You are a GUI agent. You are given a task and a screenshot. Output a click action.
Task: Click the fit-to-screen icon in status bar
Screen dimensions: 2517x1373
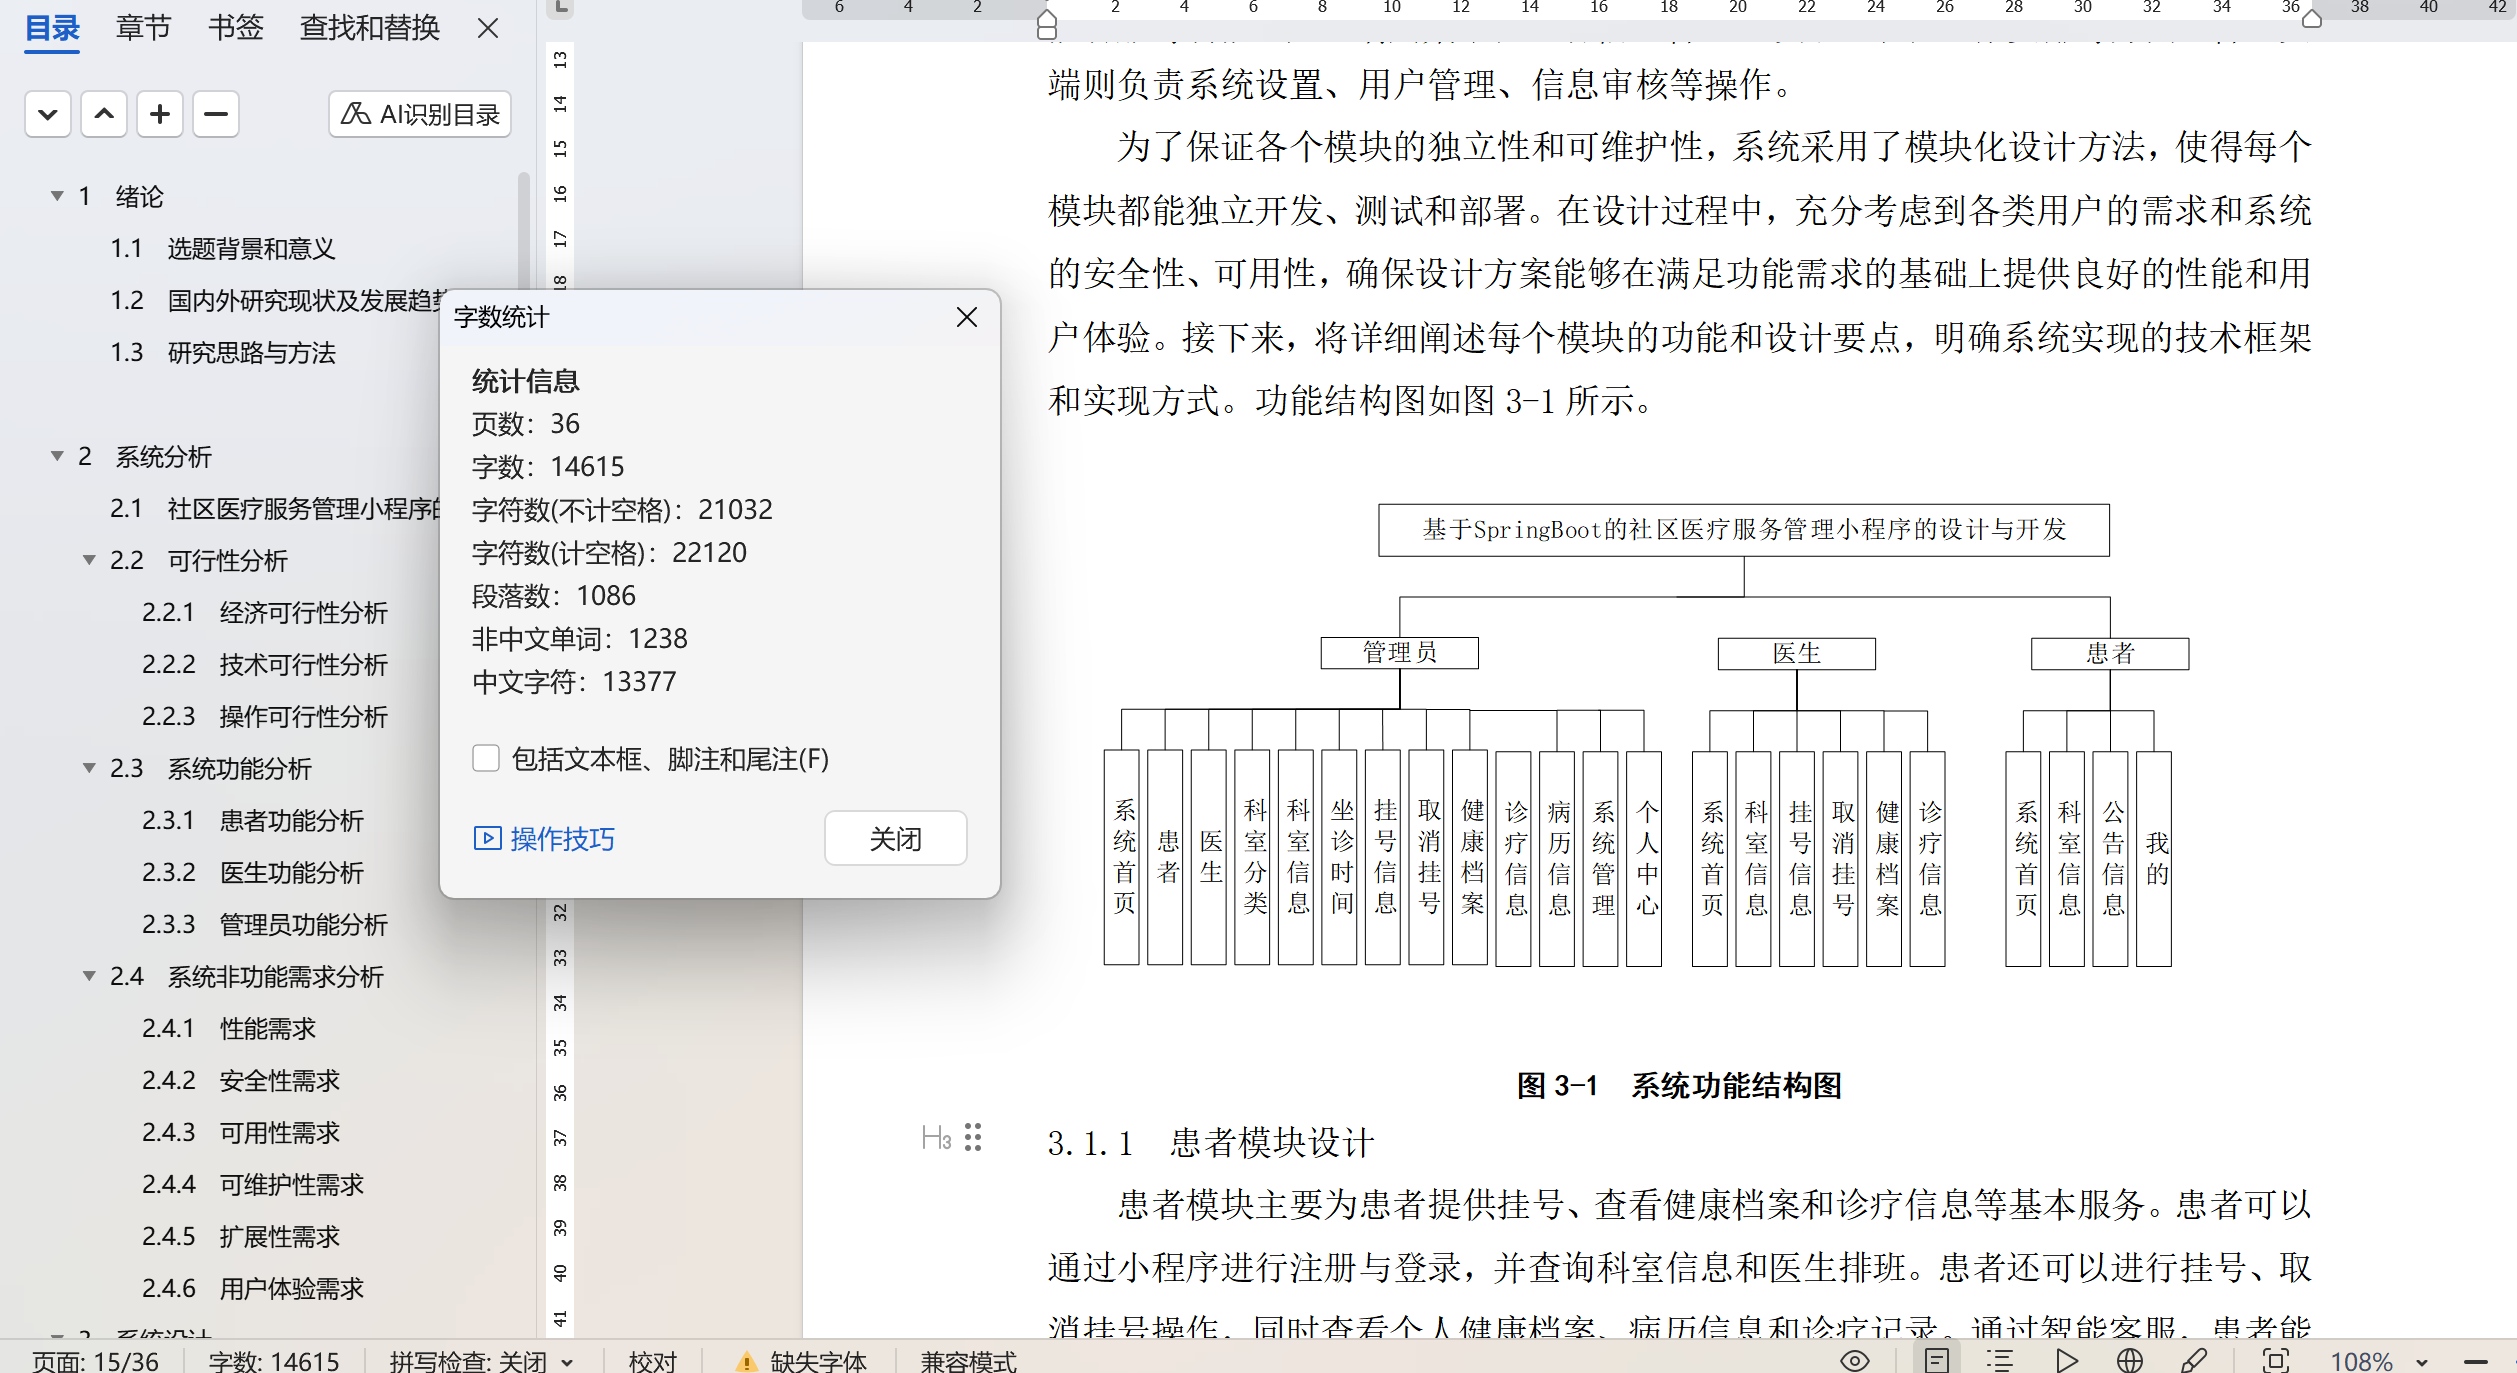2275,1360
